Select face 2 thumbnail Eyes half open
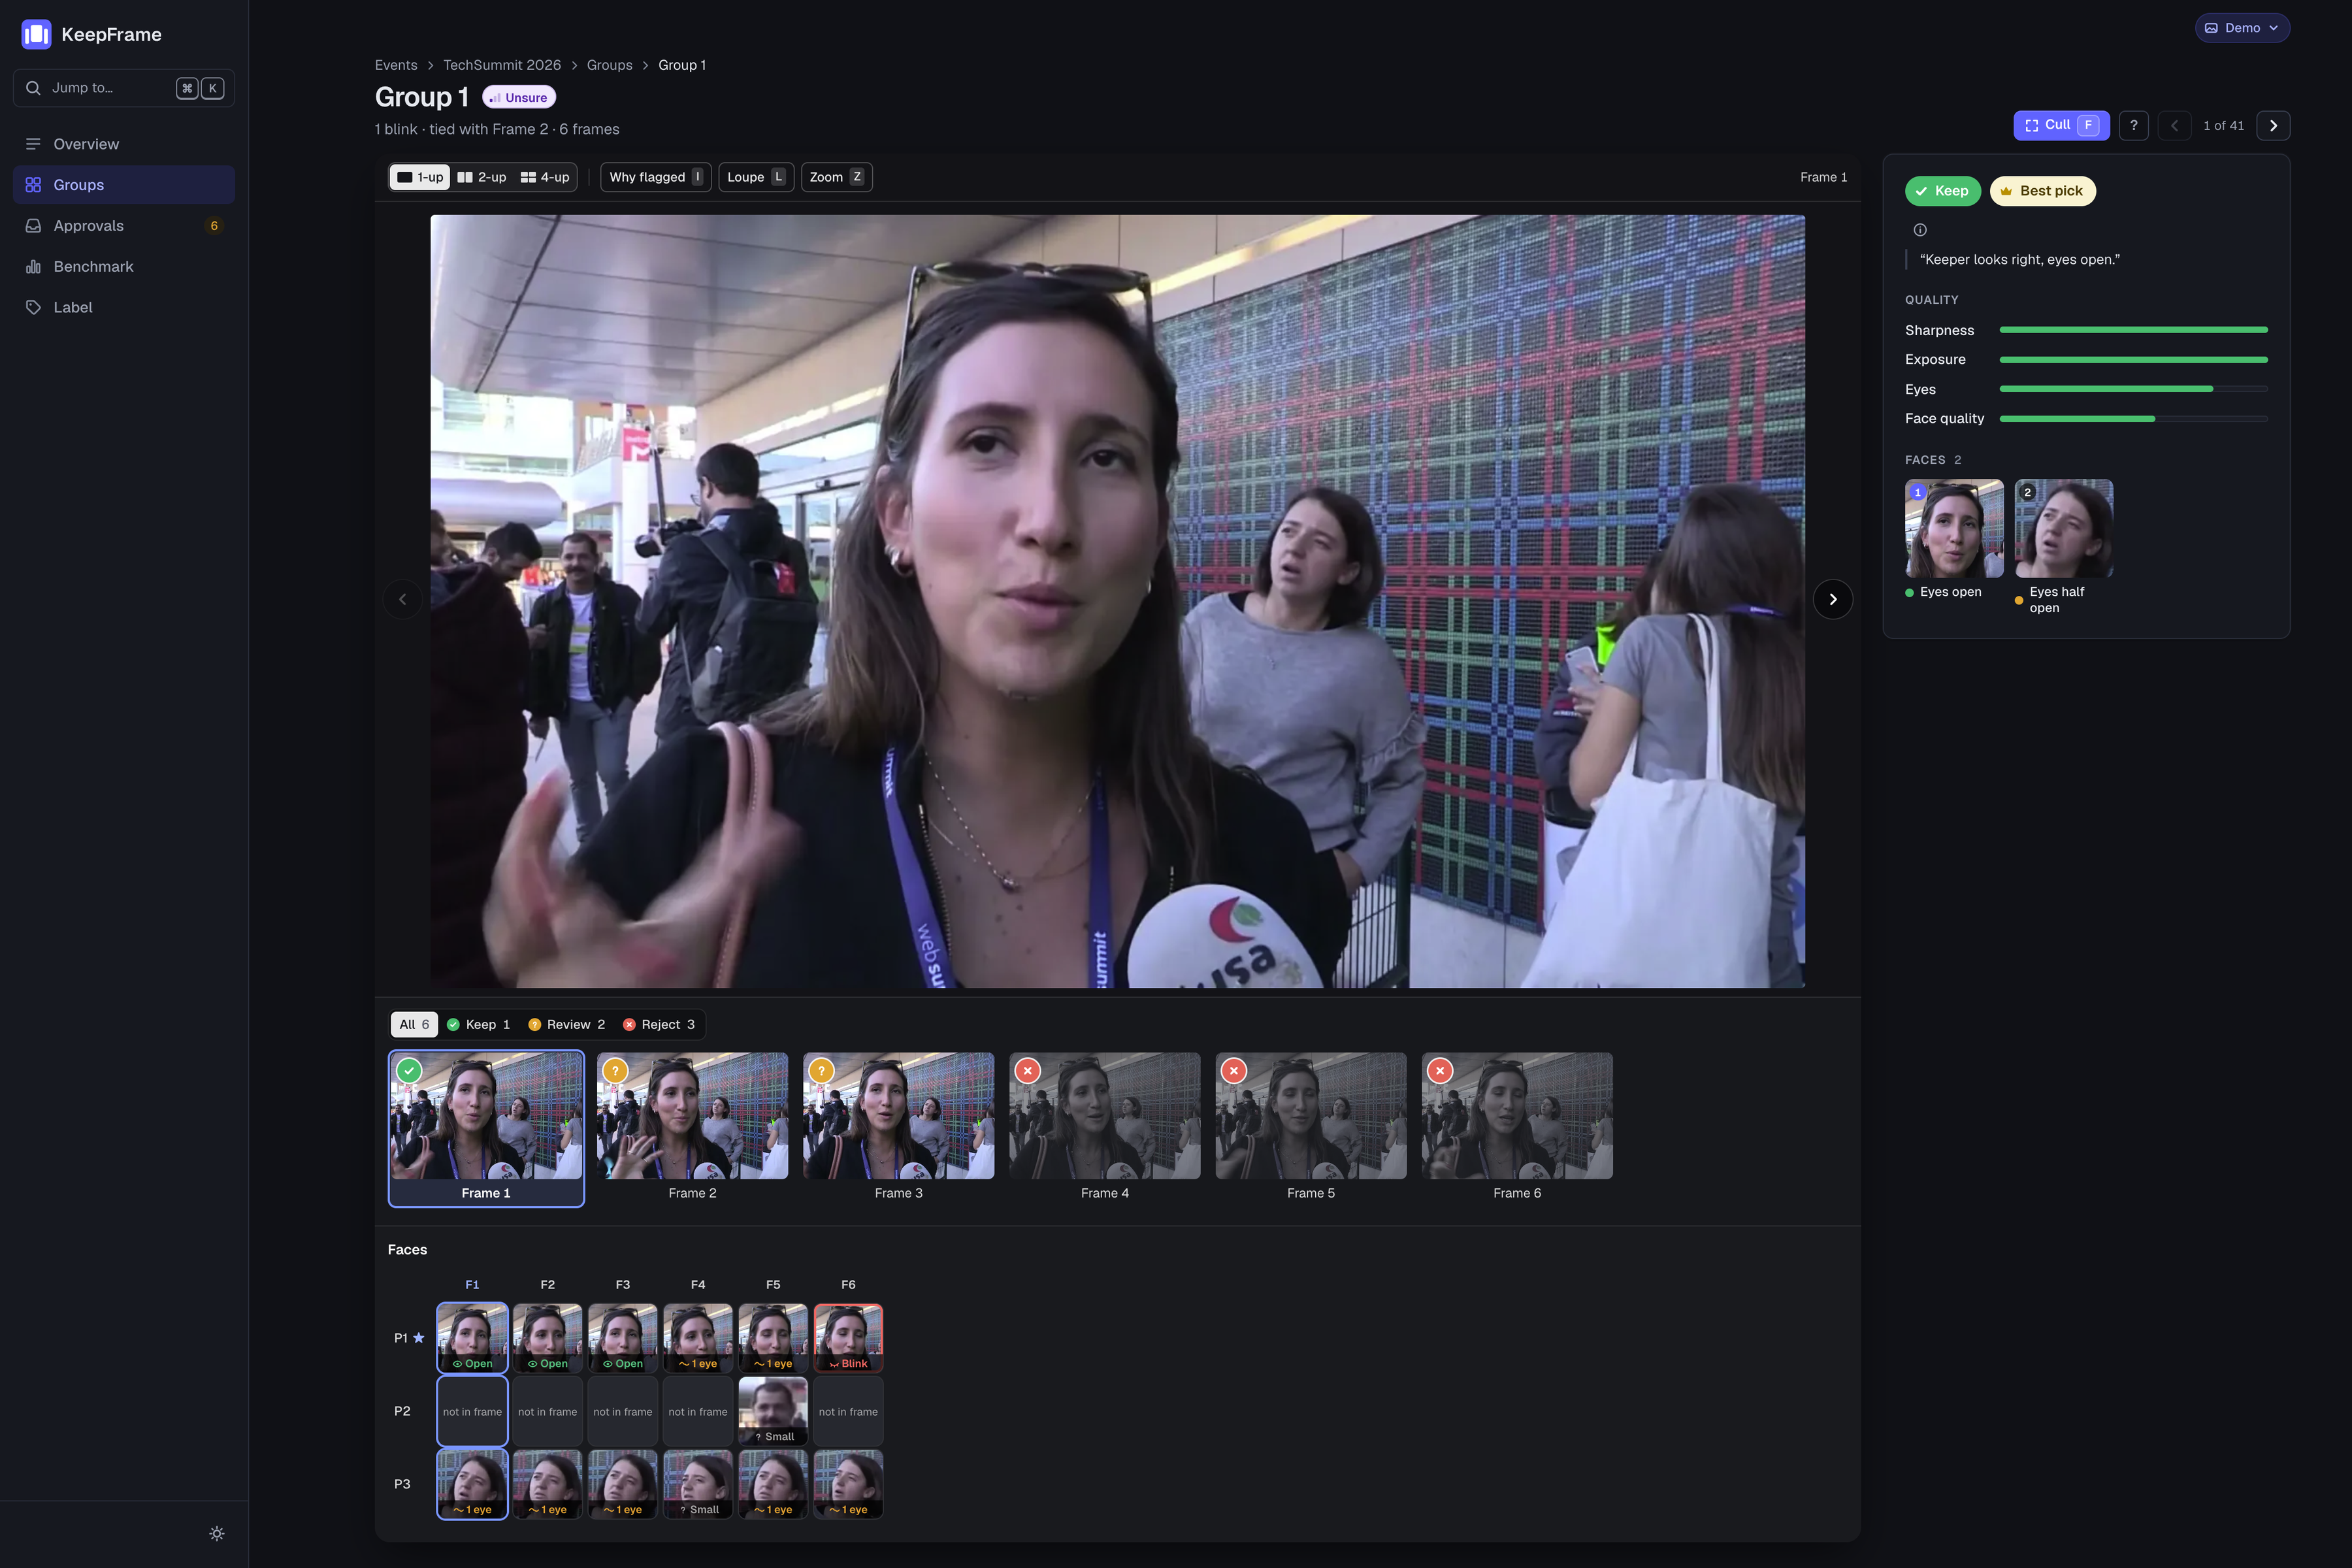 (x=2063, y=528)
